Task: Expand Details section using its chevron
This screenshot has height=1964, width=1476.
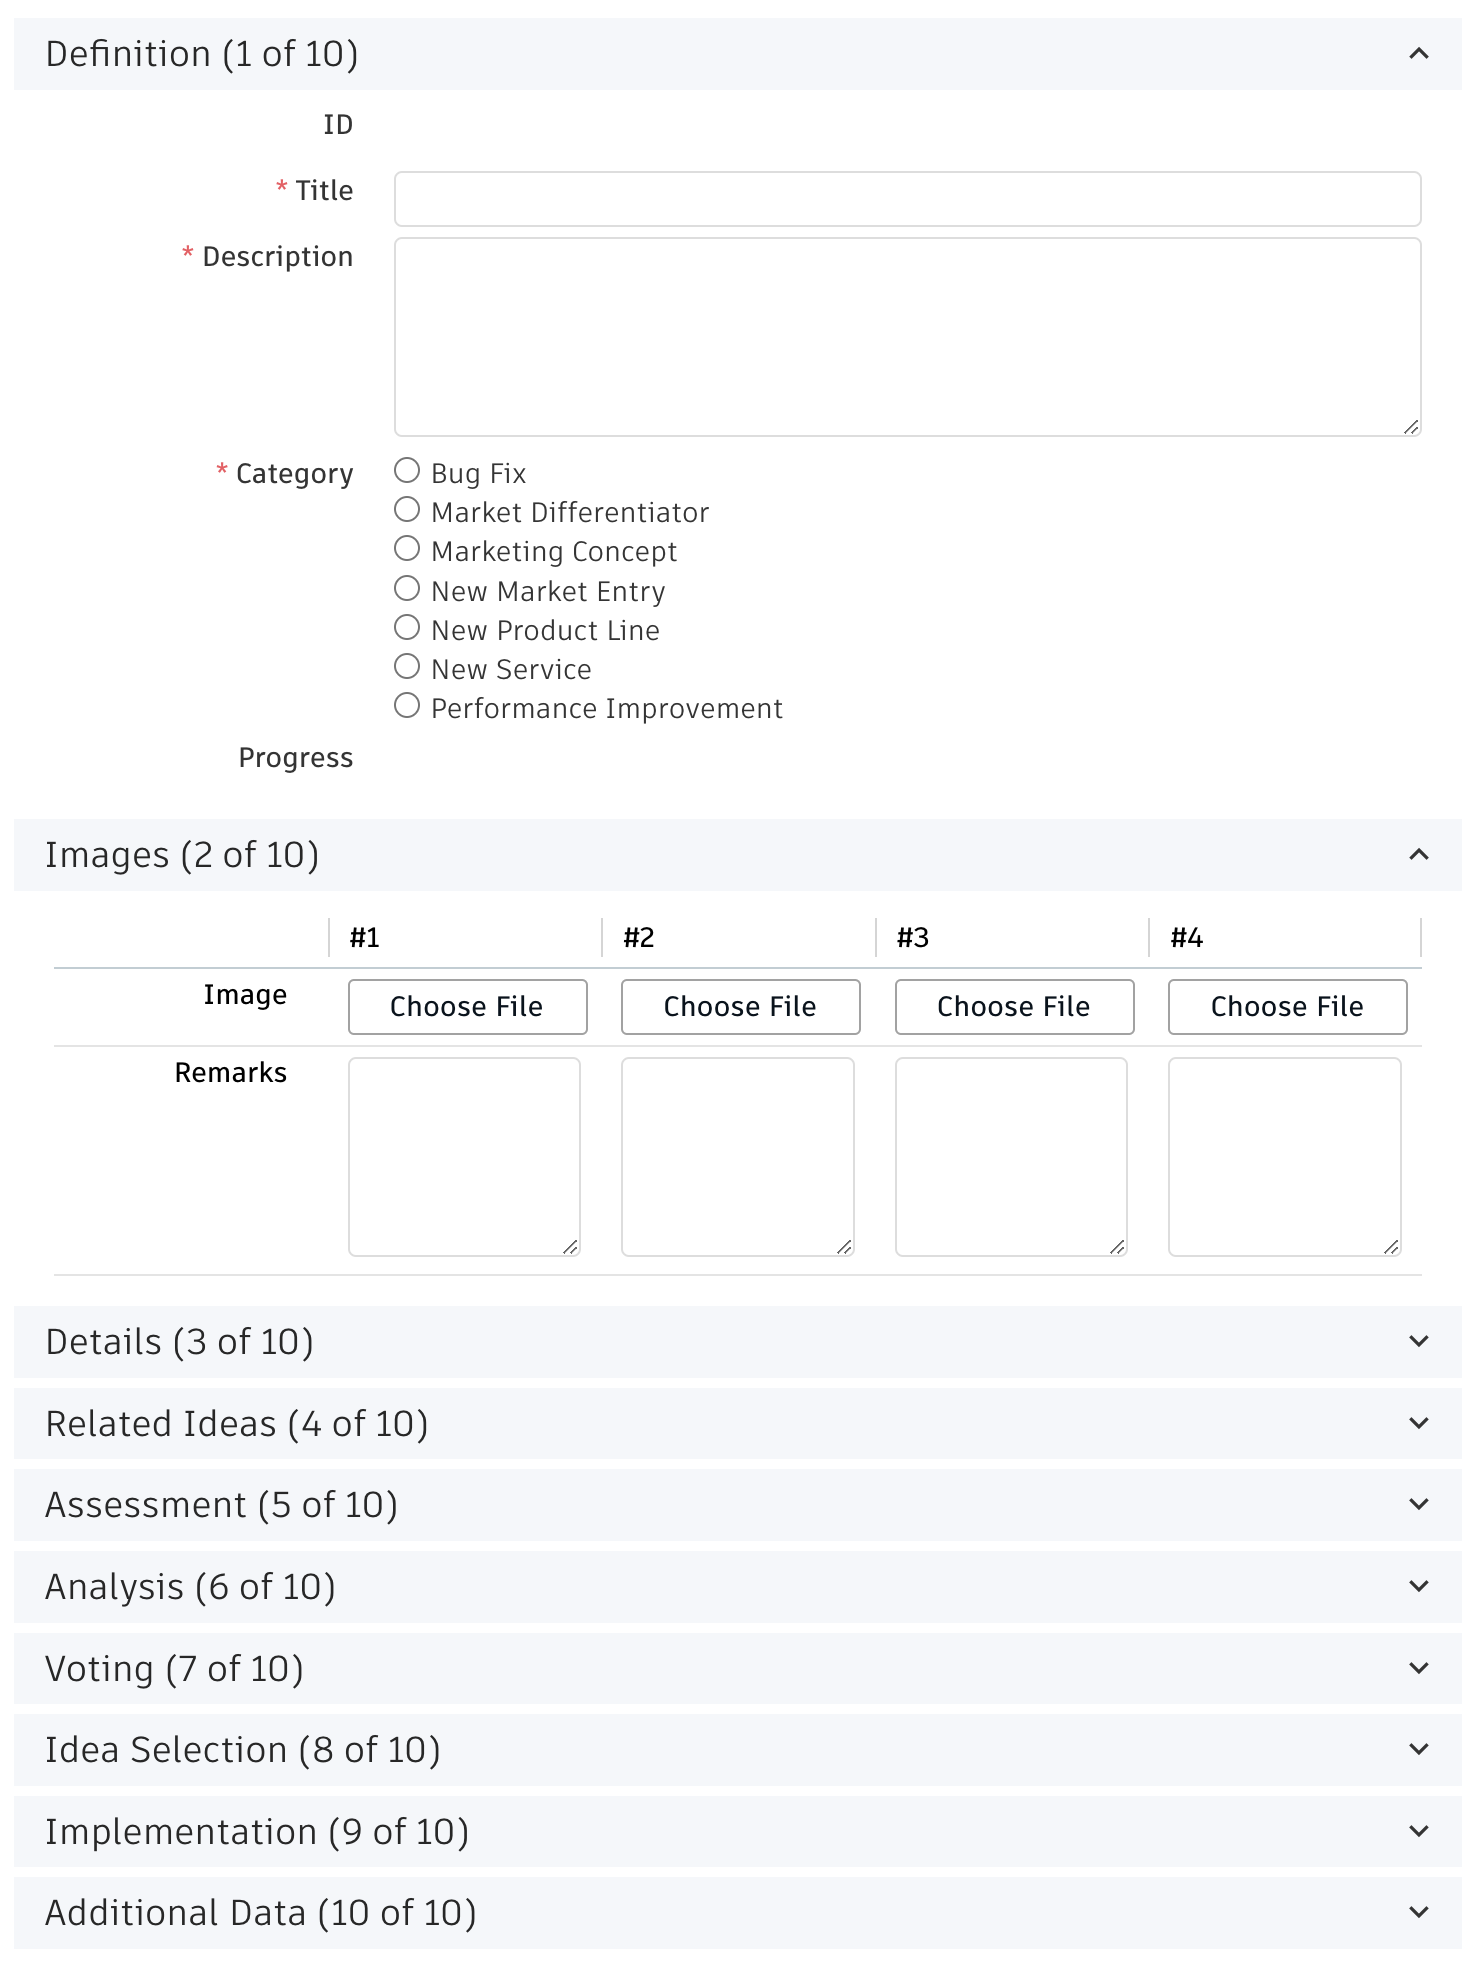Action: point(1418,1341)
